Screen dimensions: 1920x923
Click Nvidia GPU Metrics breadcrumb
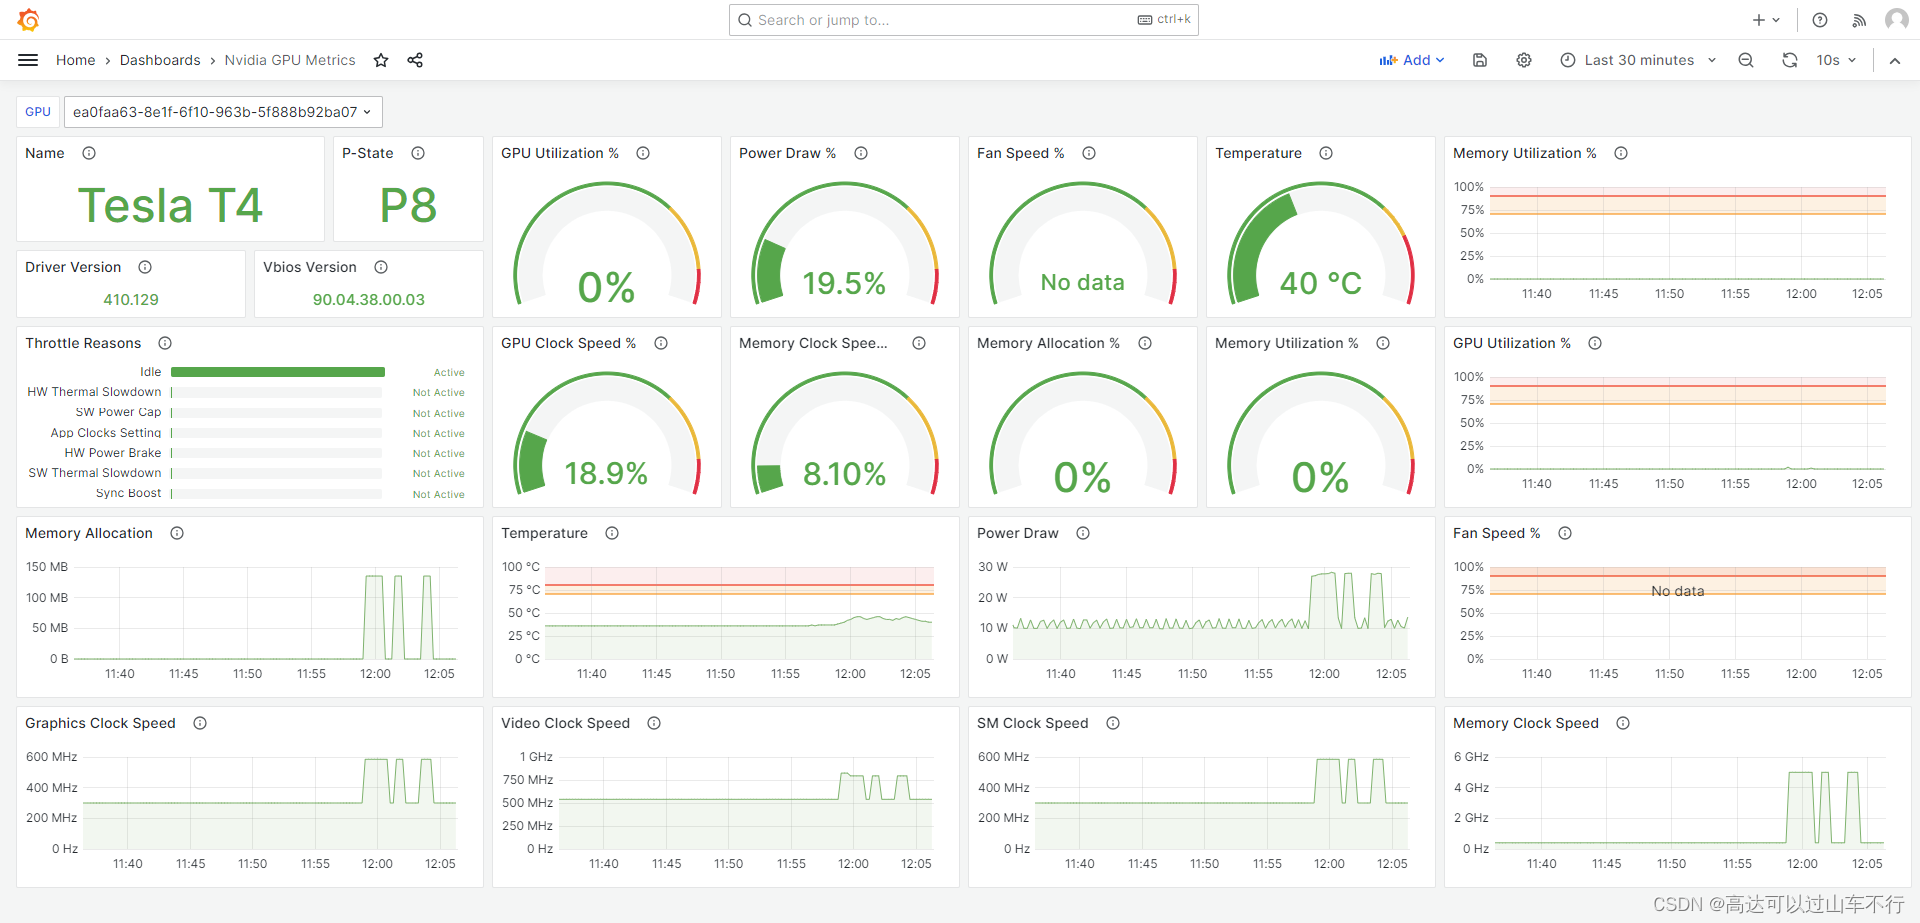pos(290,60)
